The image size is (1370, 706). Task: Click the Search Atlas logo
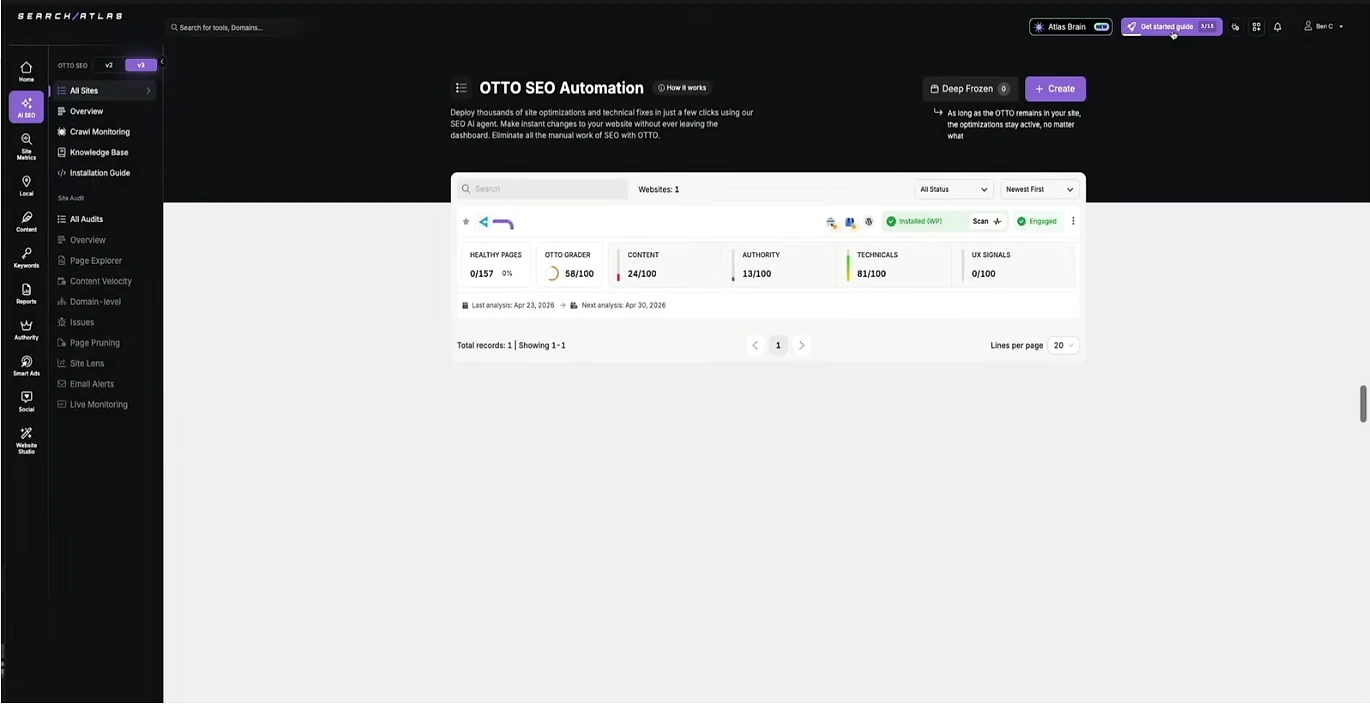tap(70, 16)
